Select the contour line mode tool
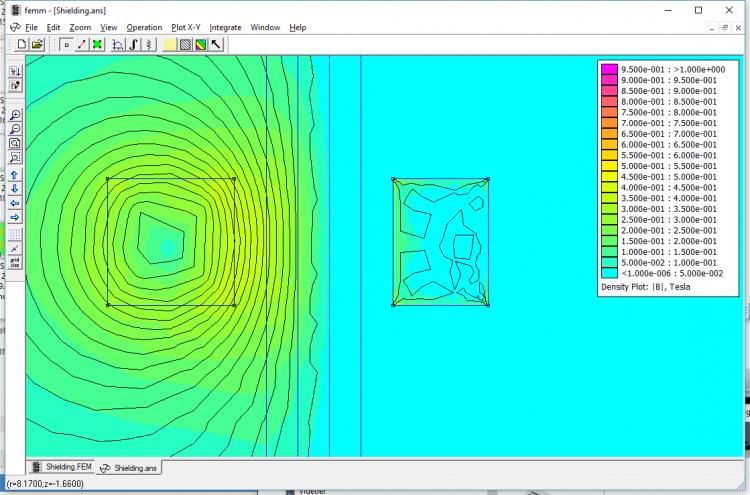Image resolution: width=750 pixels, height=495 pixels. (x=81, y=44)
